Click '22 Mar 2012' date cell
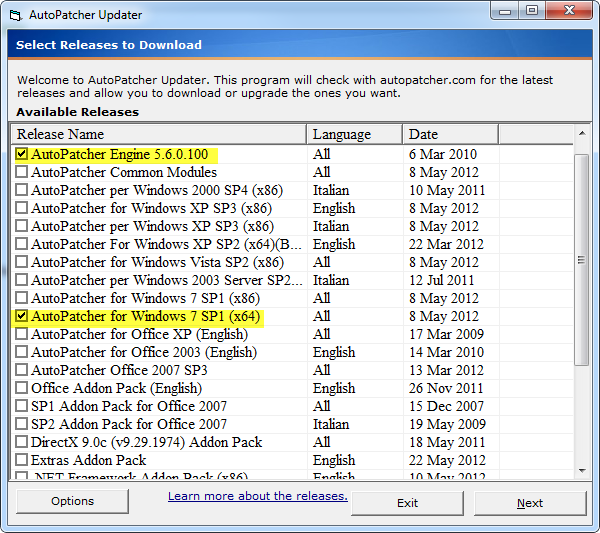600x533 pixels. (446, 244)
